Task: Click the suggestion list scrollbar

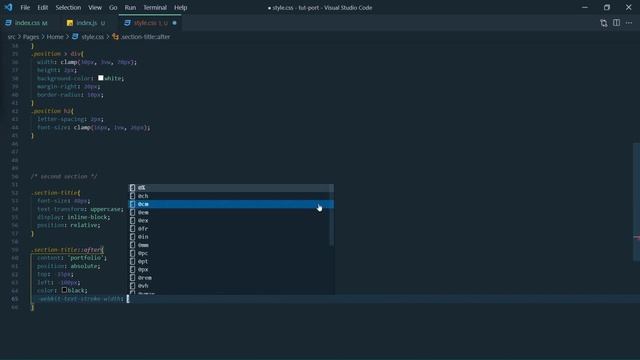Action: [331, 215]
